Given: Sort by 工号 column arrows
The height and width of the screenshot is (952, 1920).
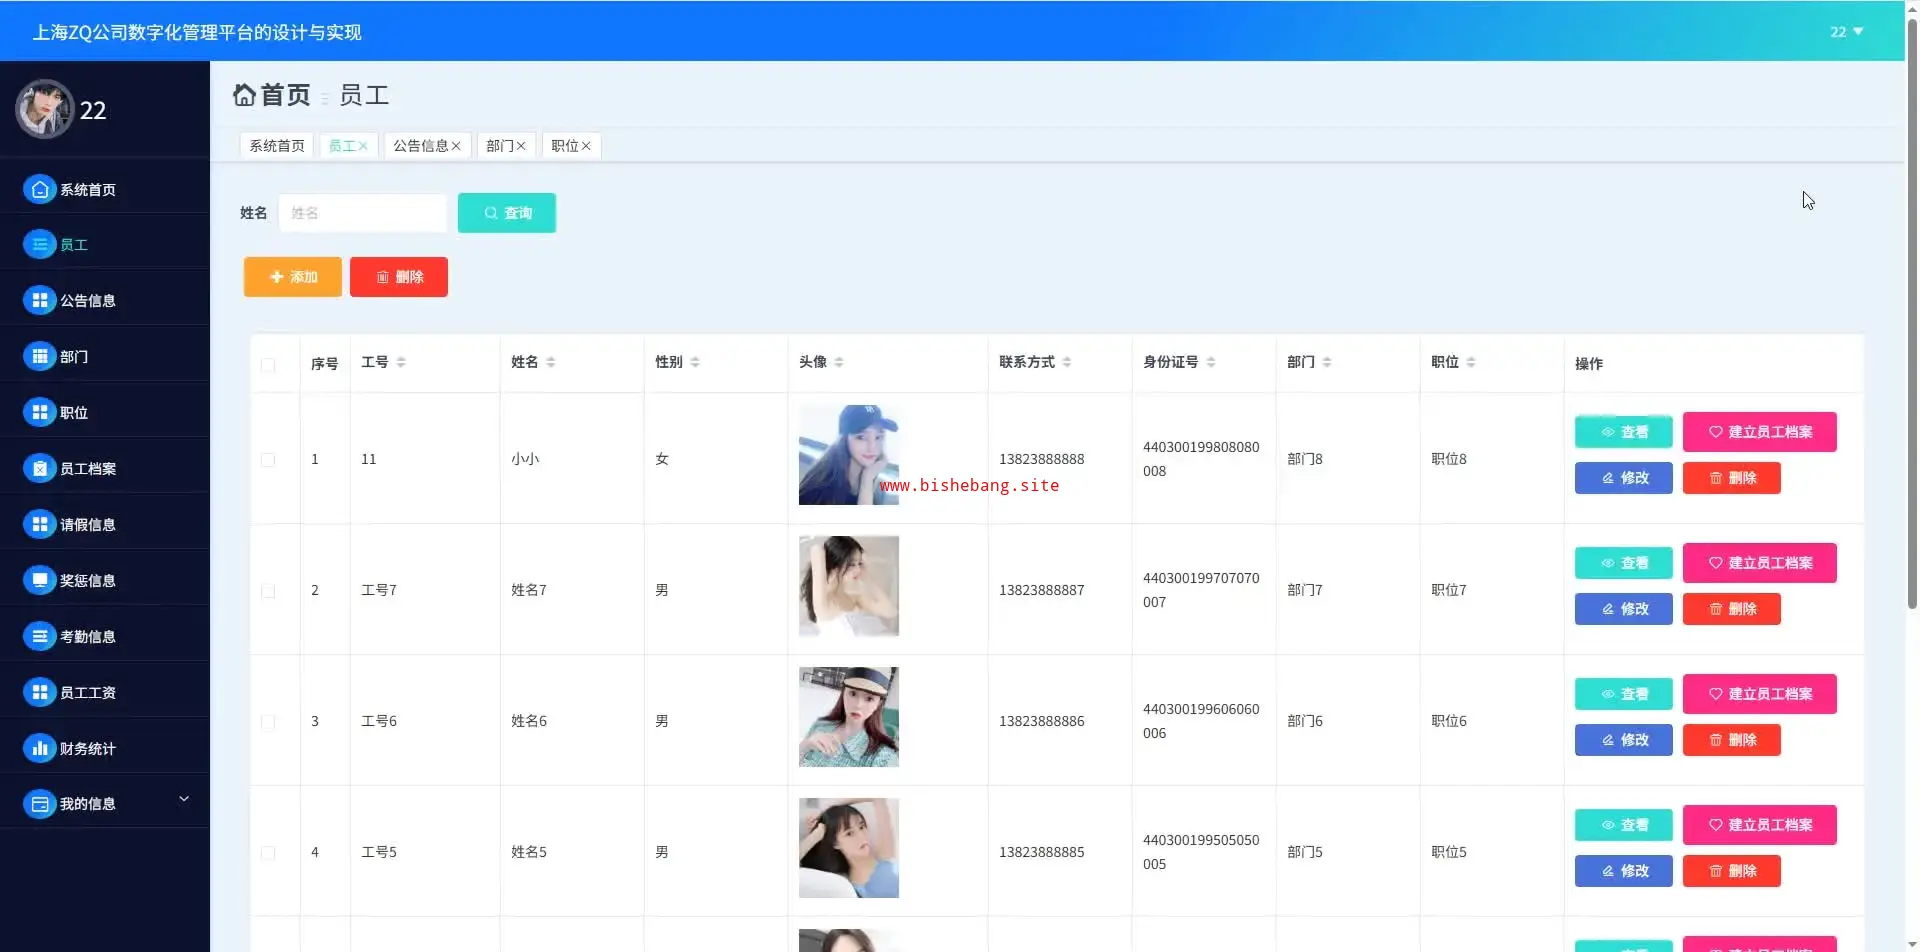Looking at the screenshot, I should pos(401,362).
